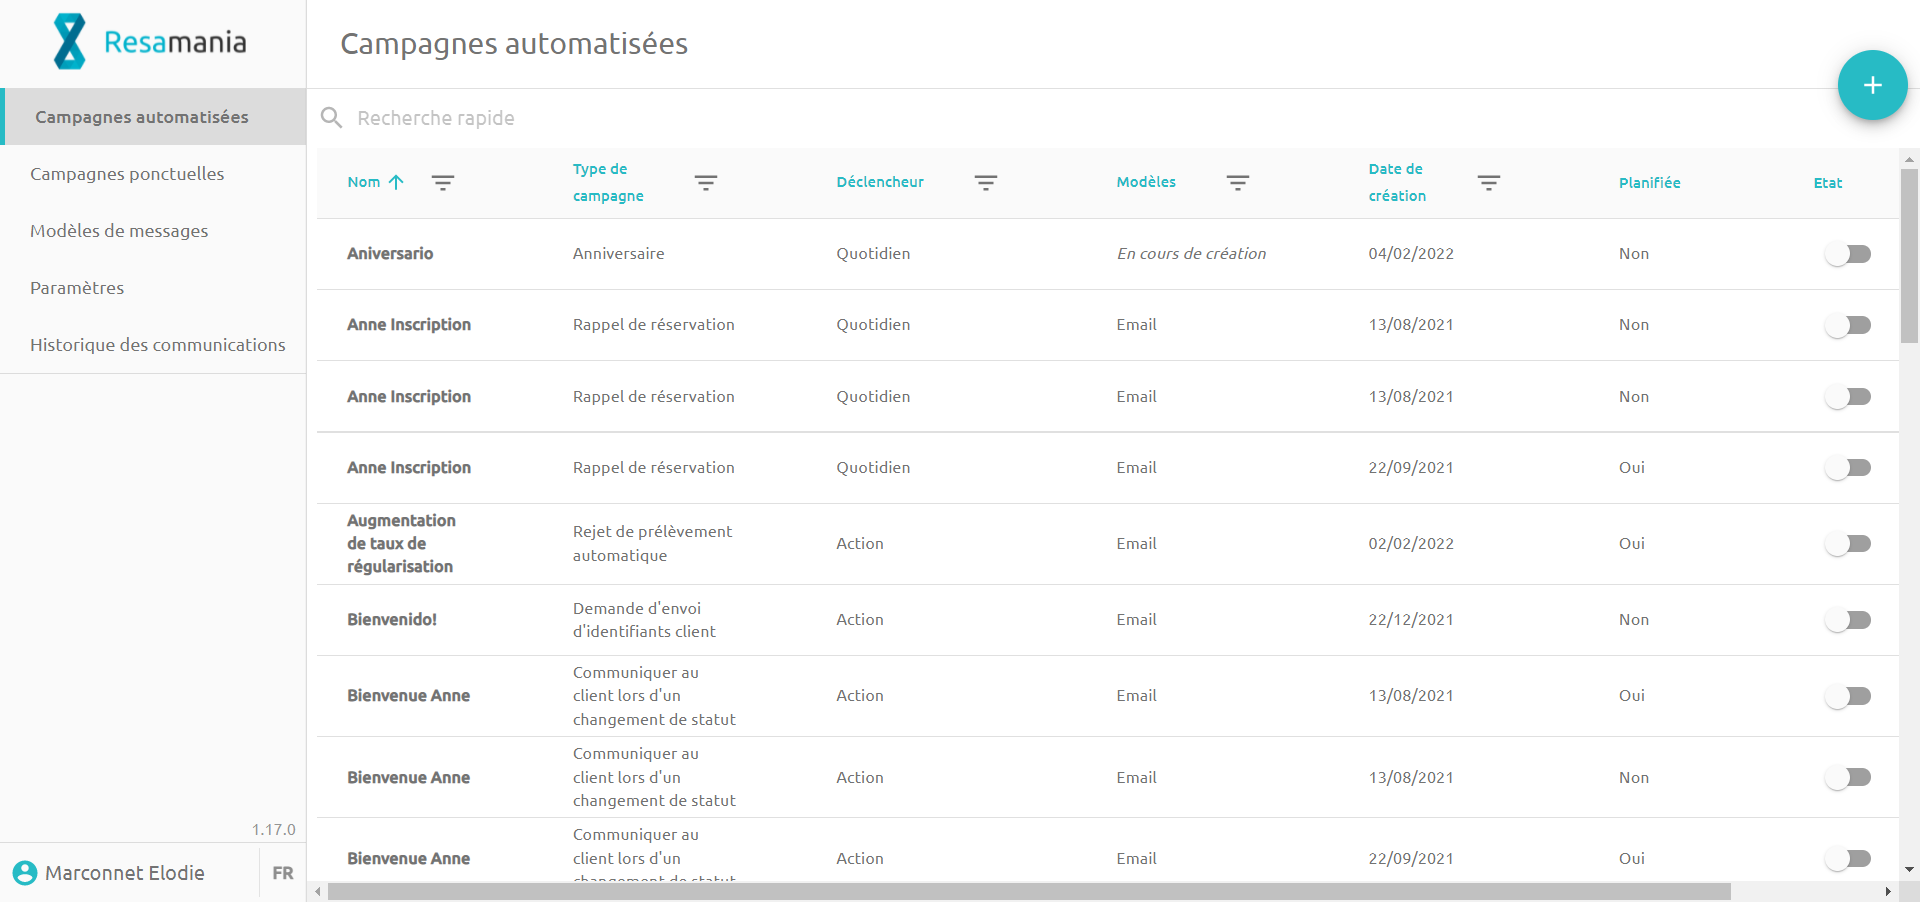Click the add campaign plus button
The height and width of the screenshot is (902, 1920).
click(x=1872, y=86)
